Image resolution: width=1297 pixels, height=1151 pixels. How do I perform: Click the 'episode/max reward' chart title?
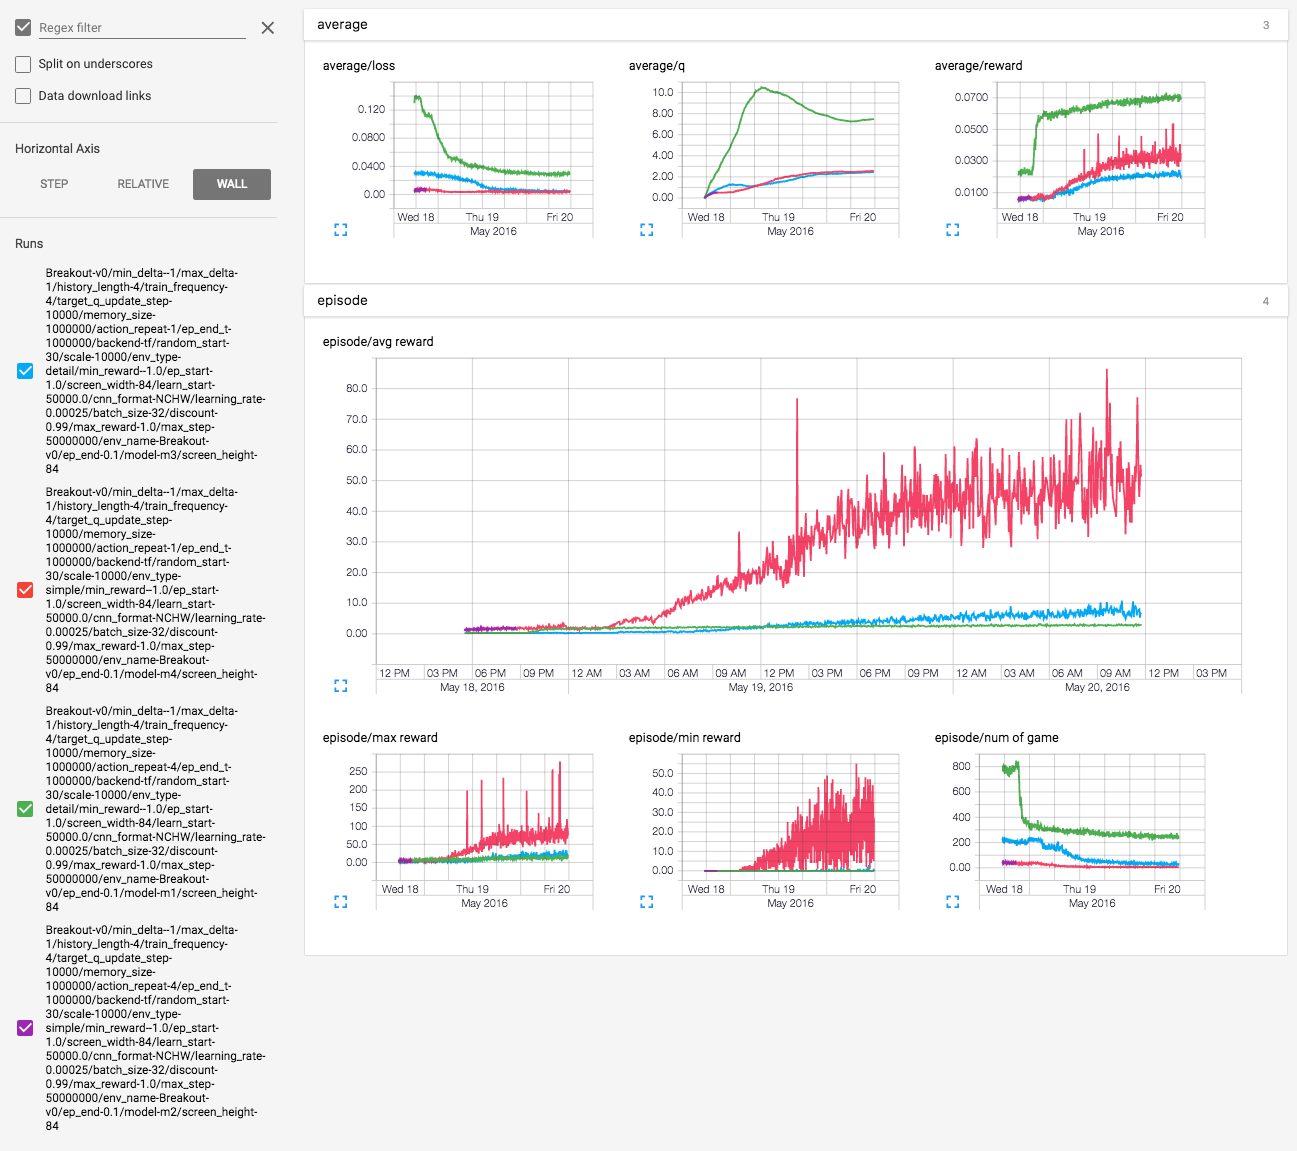[x=380, y=738]
